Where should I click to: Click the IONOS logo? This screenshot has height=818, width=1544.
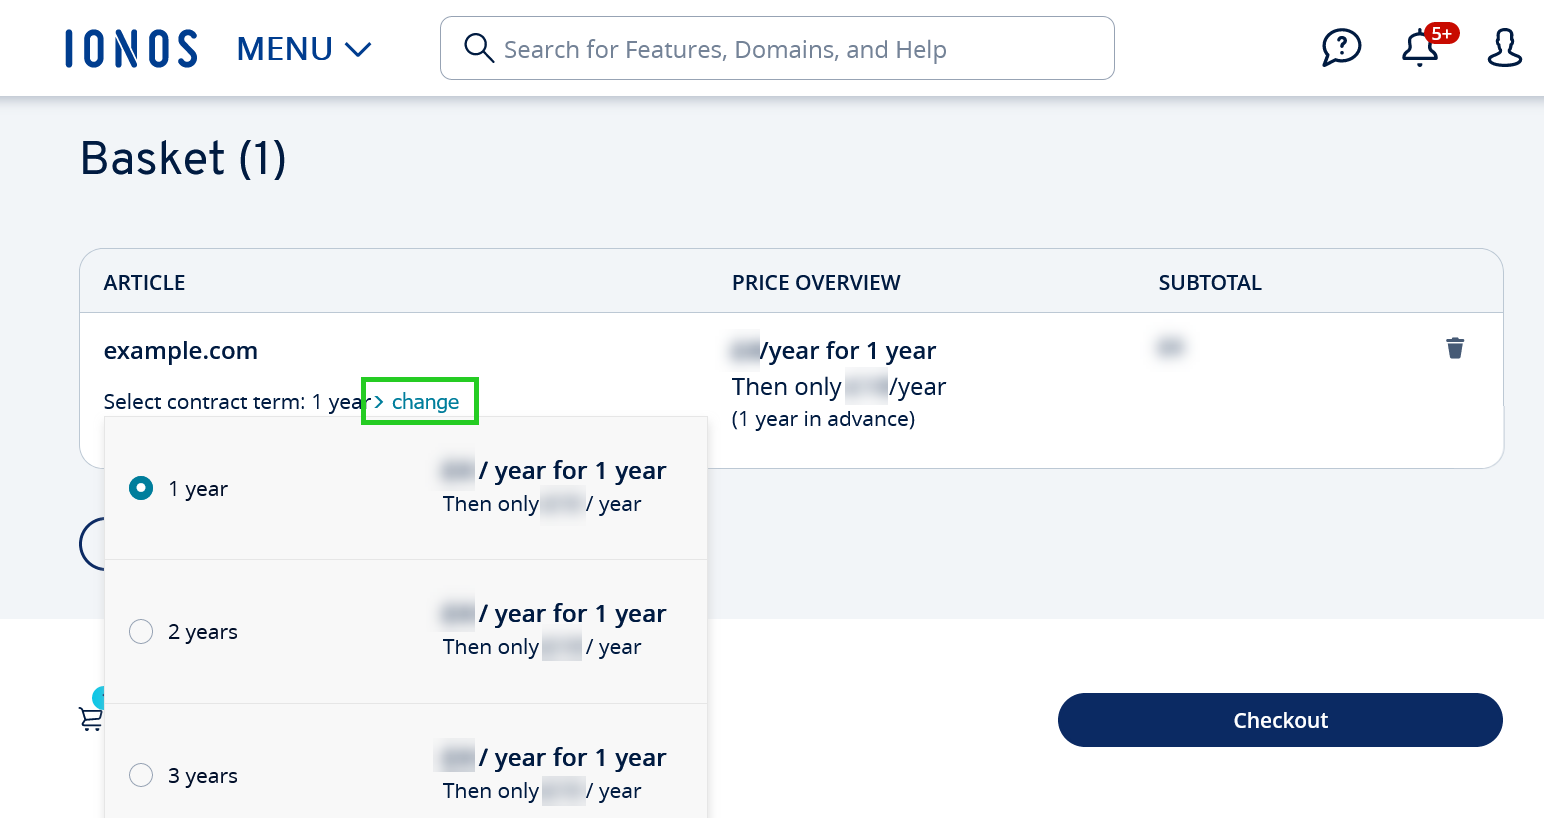pyautogui.click(x=131, y=49)
